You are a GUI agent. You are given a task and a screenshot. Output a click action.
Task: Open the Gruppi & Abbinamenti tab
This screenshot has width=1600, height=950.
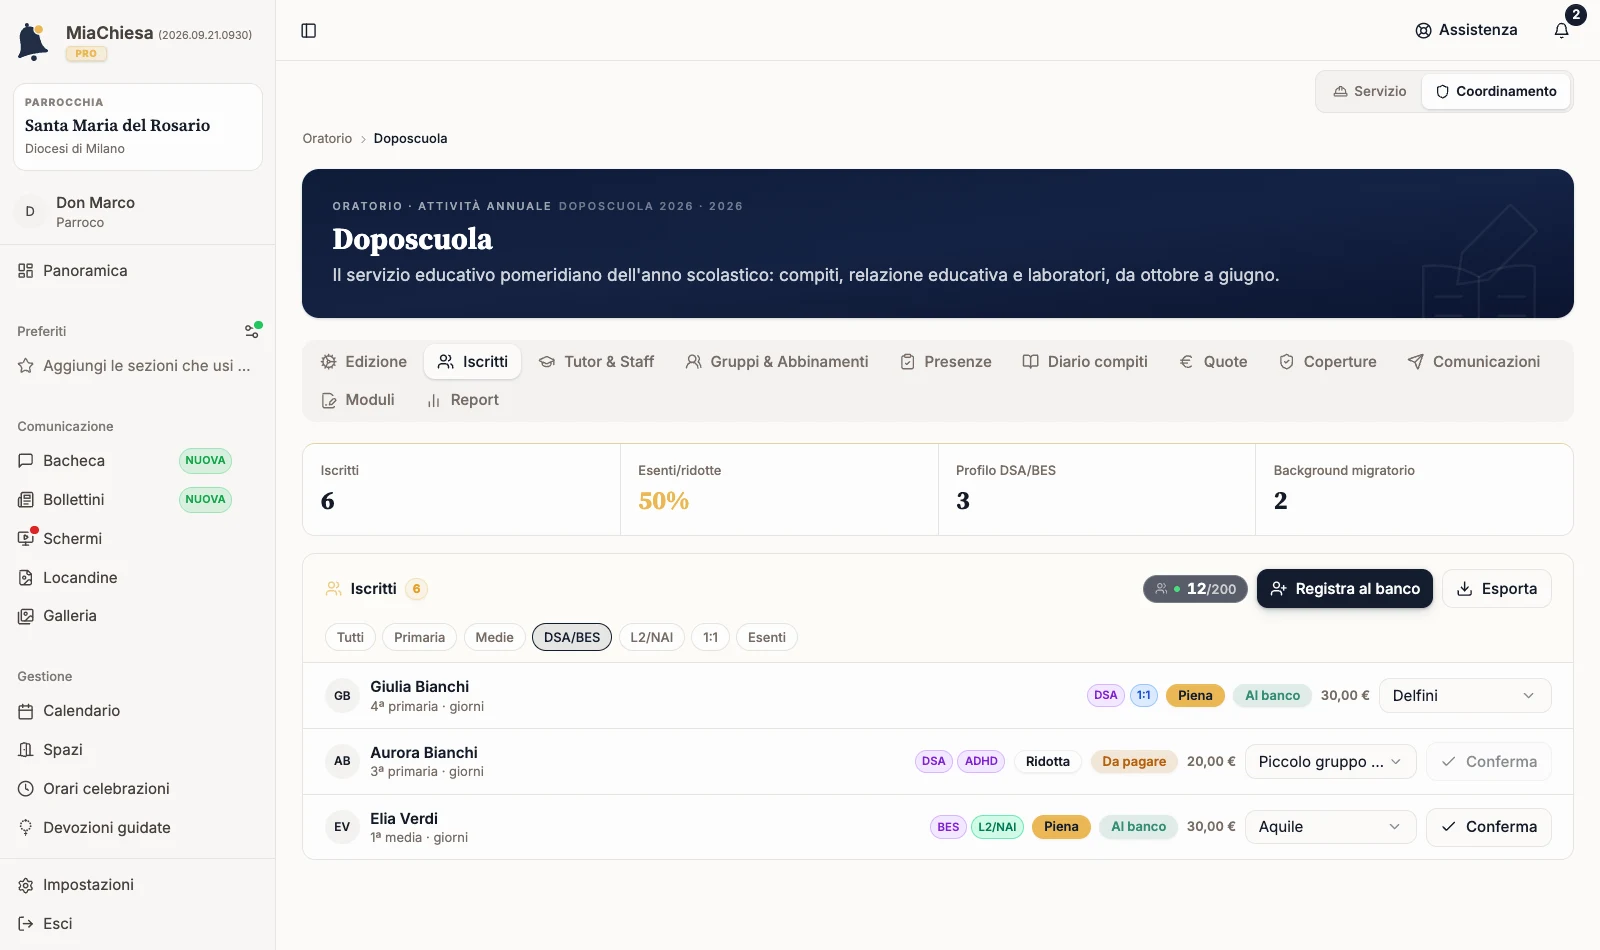[x=777, y=362]
